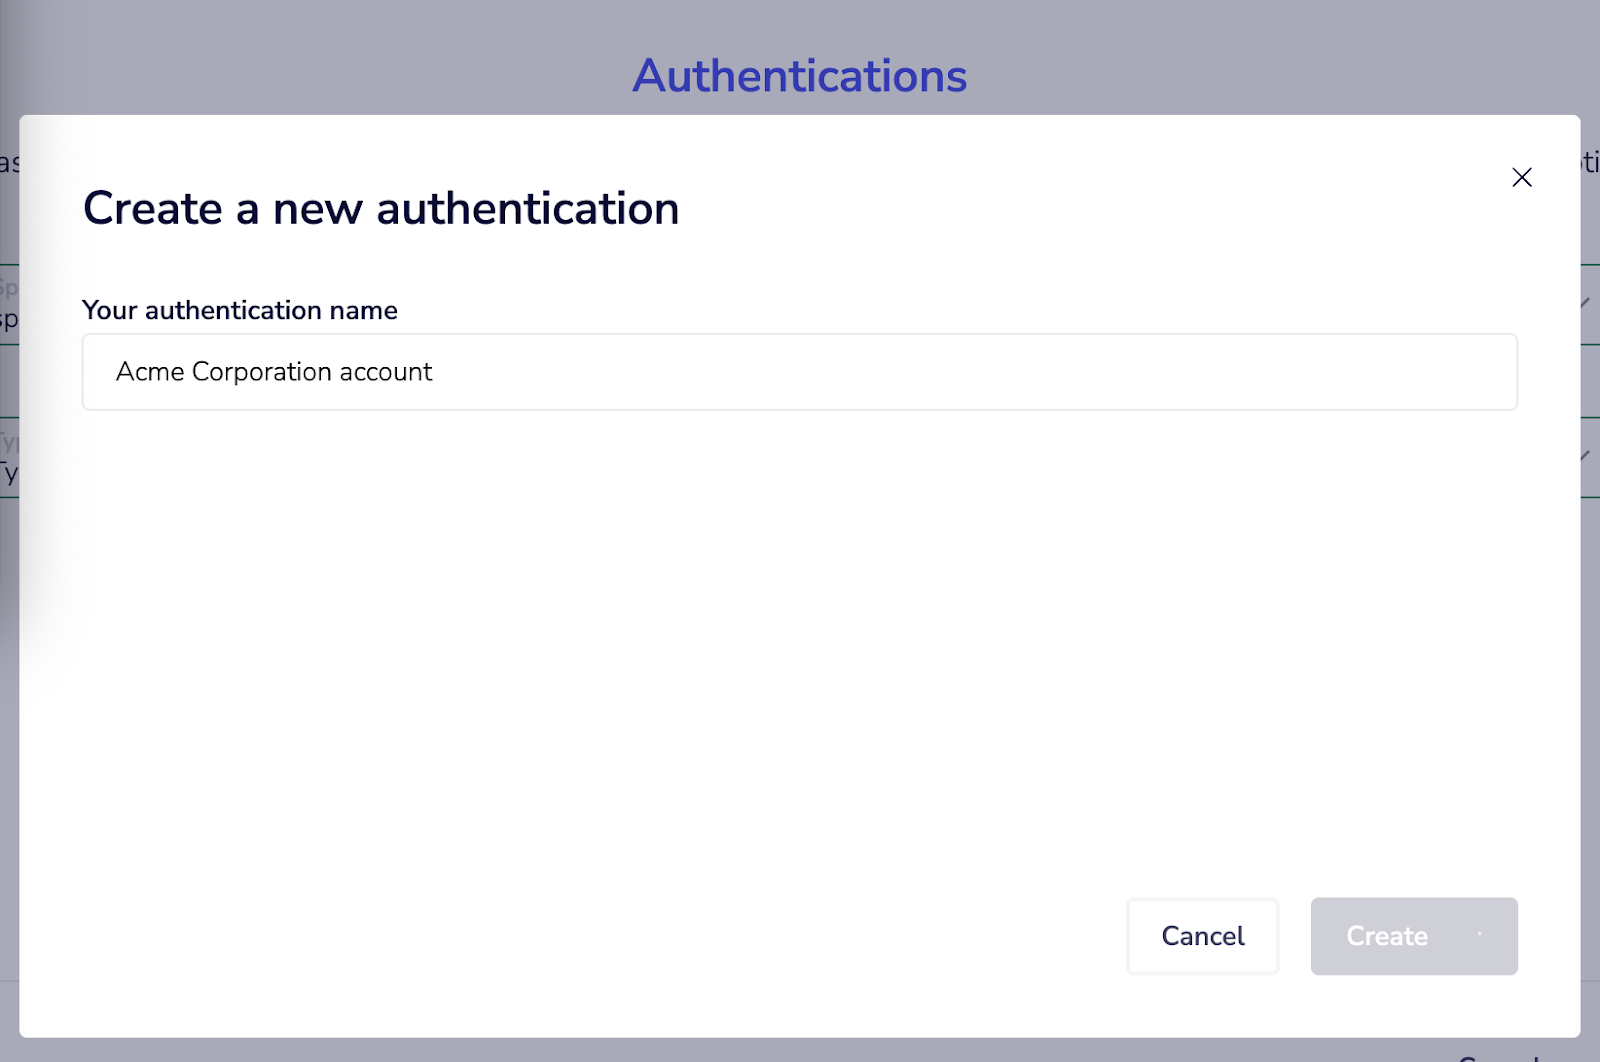
Task: Click the cut-off "as" text at top-left edge
Action: [9, 163]
